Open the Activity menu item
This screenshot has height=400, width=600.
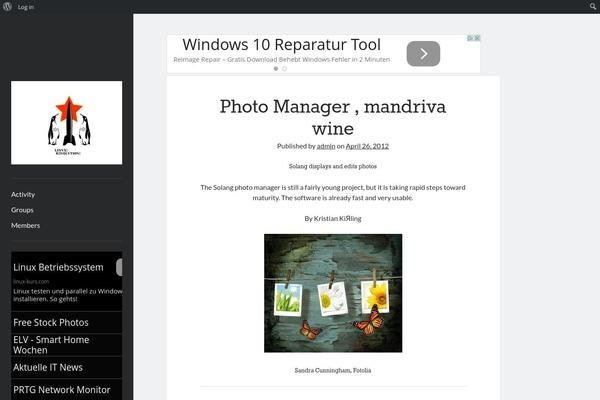(23, 194)
